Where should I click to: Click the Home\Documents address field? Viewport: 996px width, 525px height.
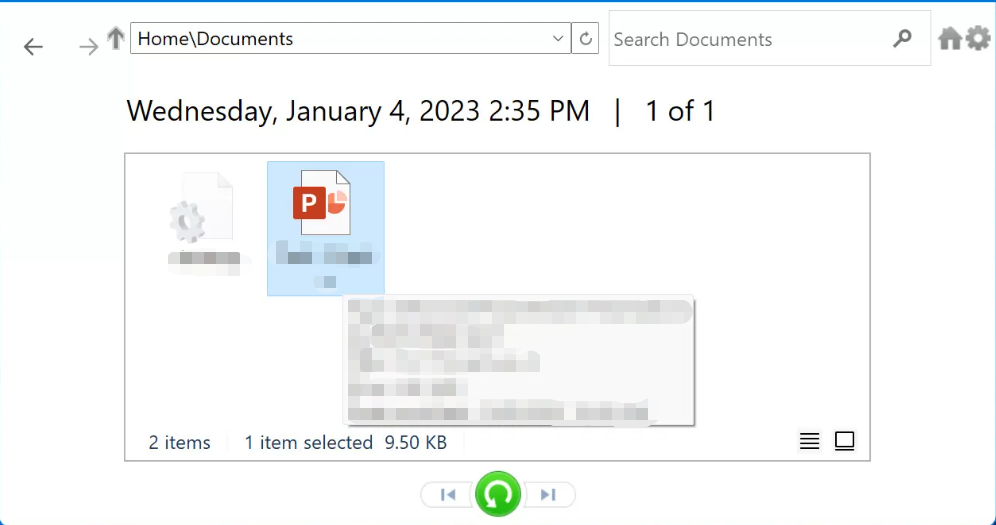click(338, 39)
